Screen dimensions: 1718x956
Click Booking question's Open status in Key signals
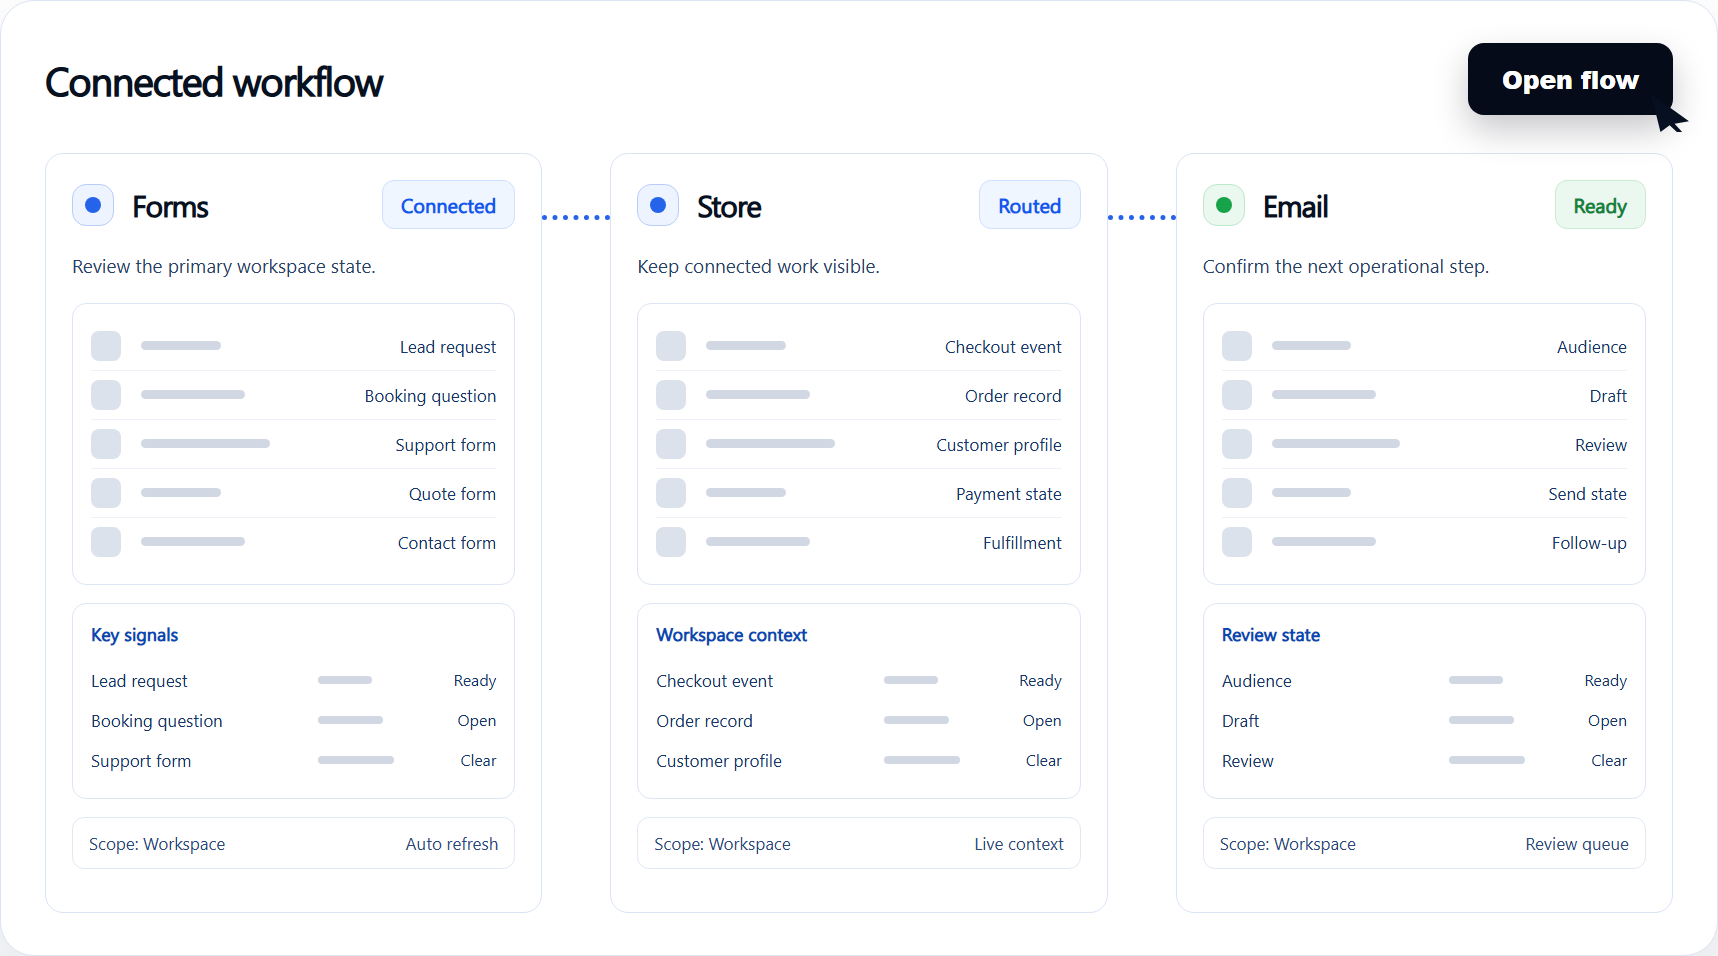tap(476, 721)
